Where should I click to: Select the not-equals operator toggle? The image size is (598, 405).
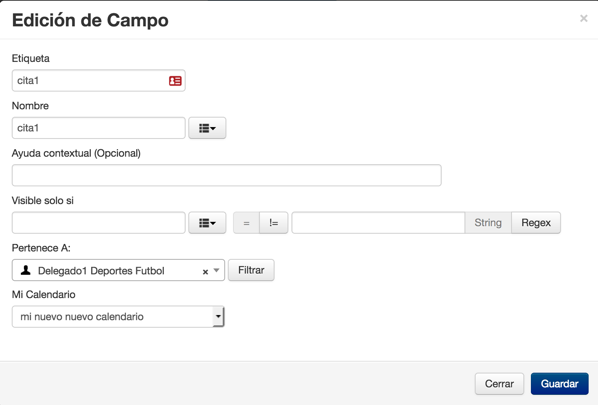[x=273, y=223]
